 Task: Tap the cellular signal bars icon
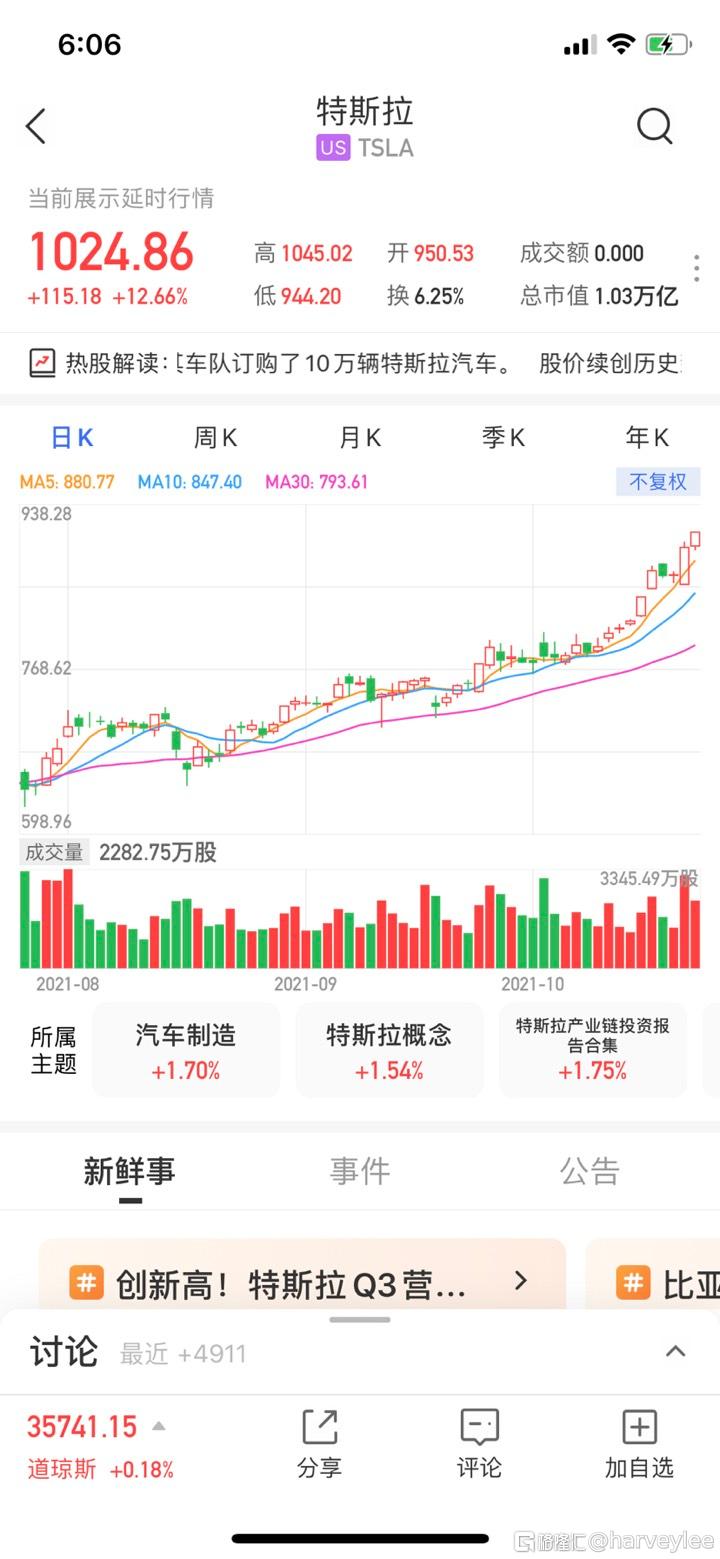click(579, 45)
